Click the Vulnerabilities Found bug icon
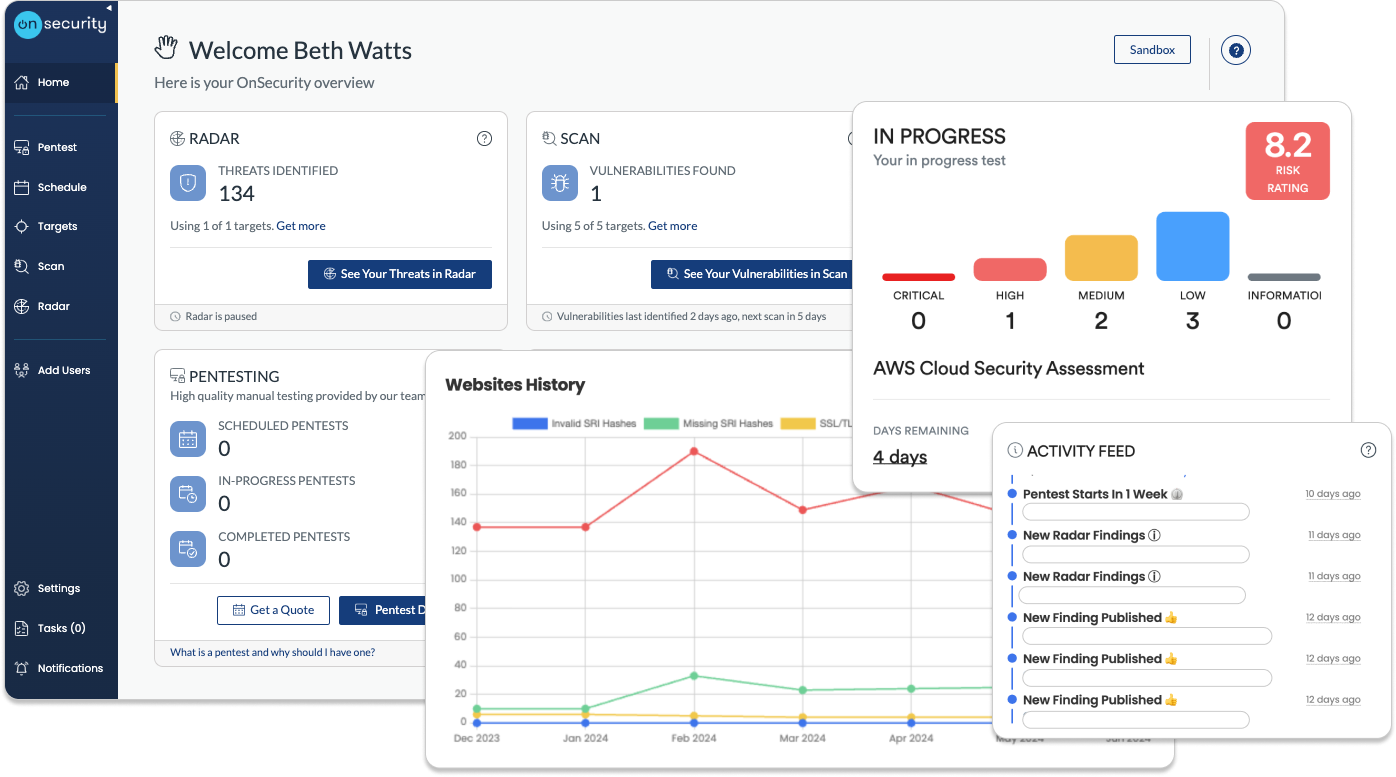This screenshot has width=1396, height=777. point(560,183)
